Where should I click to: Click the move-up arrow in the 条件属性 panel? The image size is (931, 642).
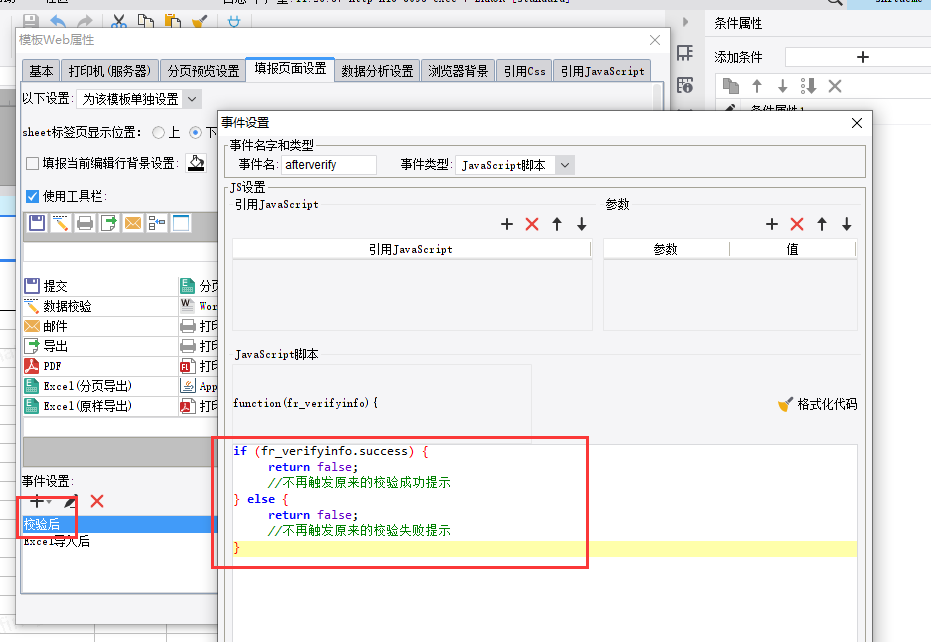tap(757, 86)
